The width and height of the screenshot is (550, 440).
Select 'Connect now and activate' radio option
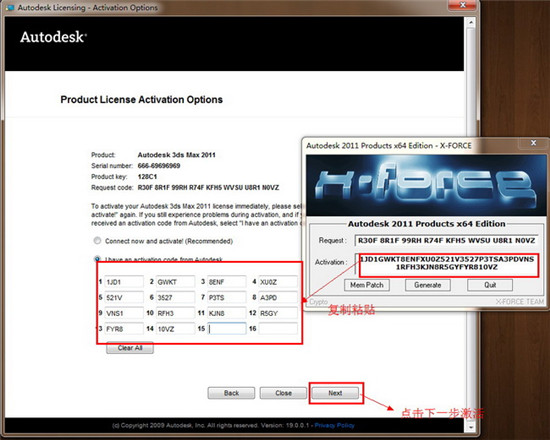pos(97,241)
